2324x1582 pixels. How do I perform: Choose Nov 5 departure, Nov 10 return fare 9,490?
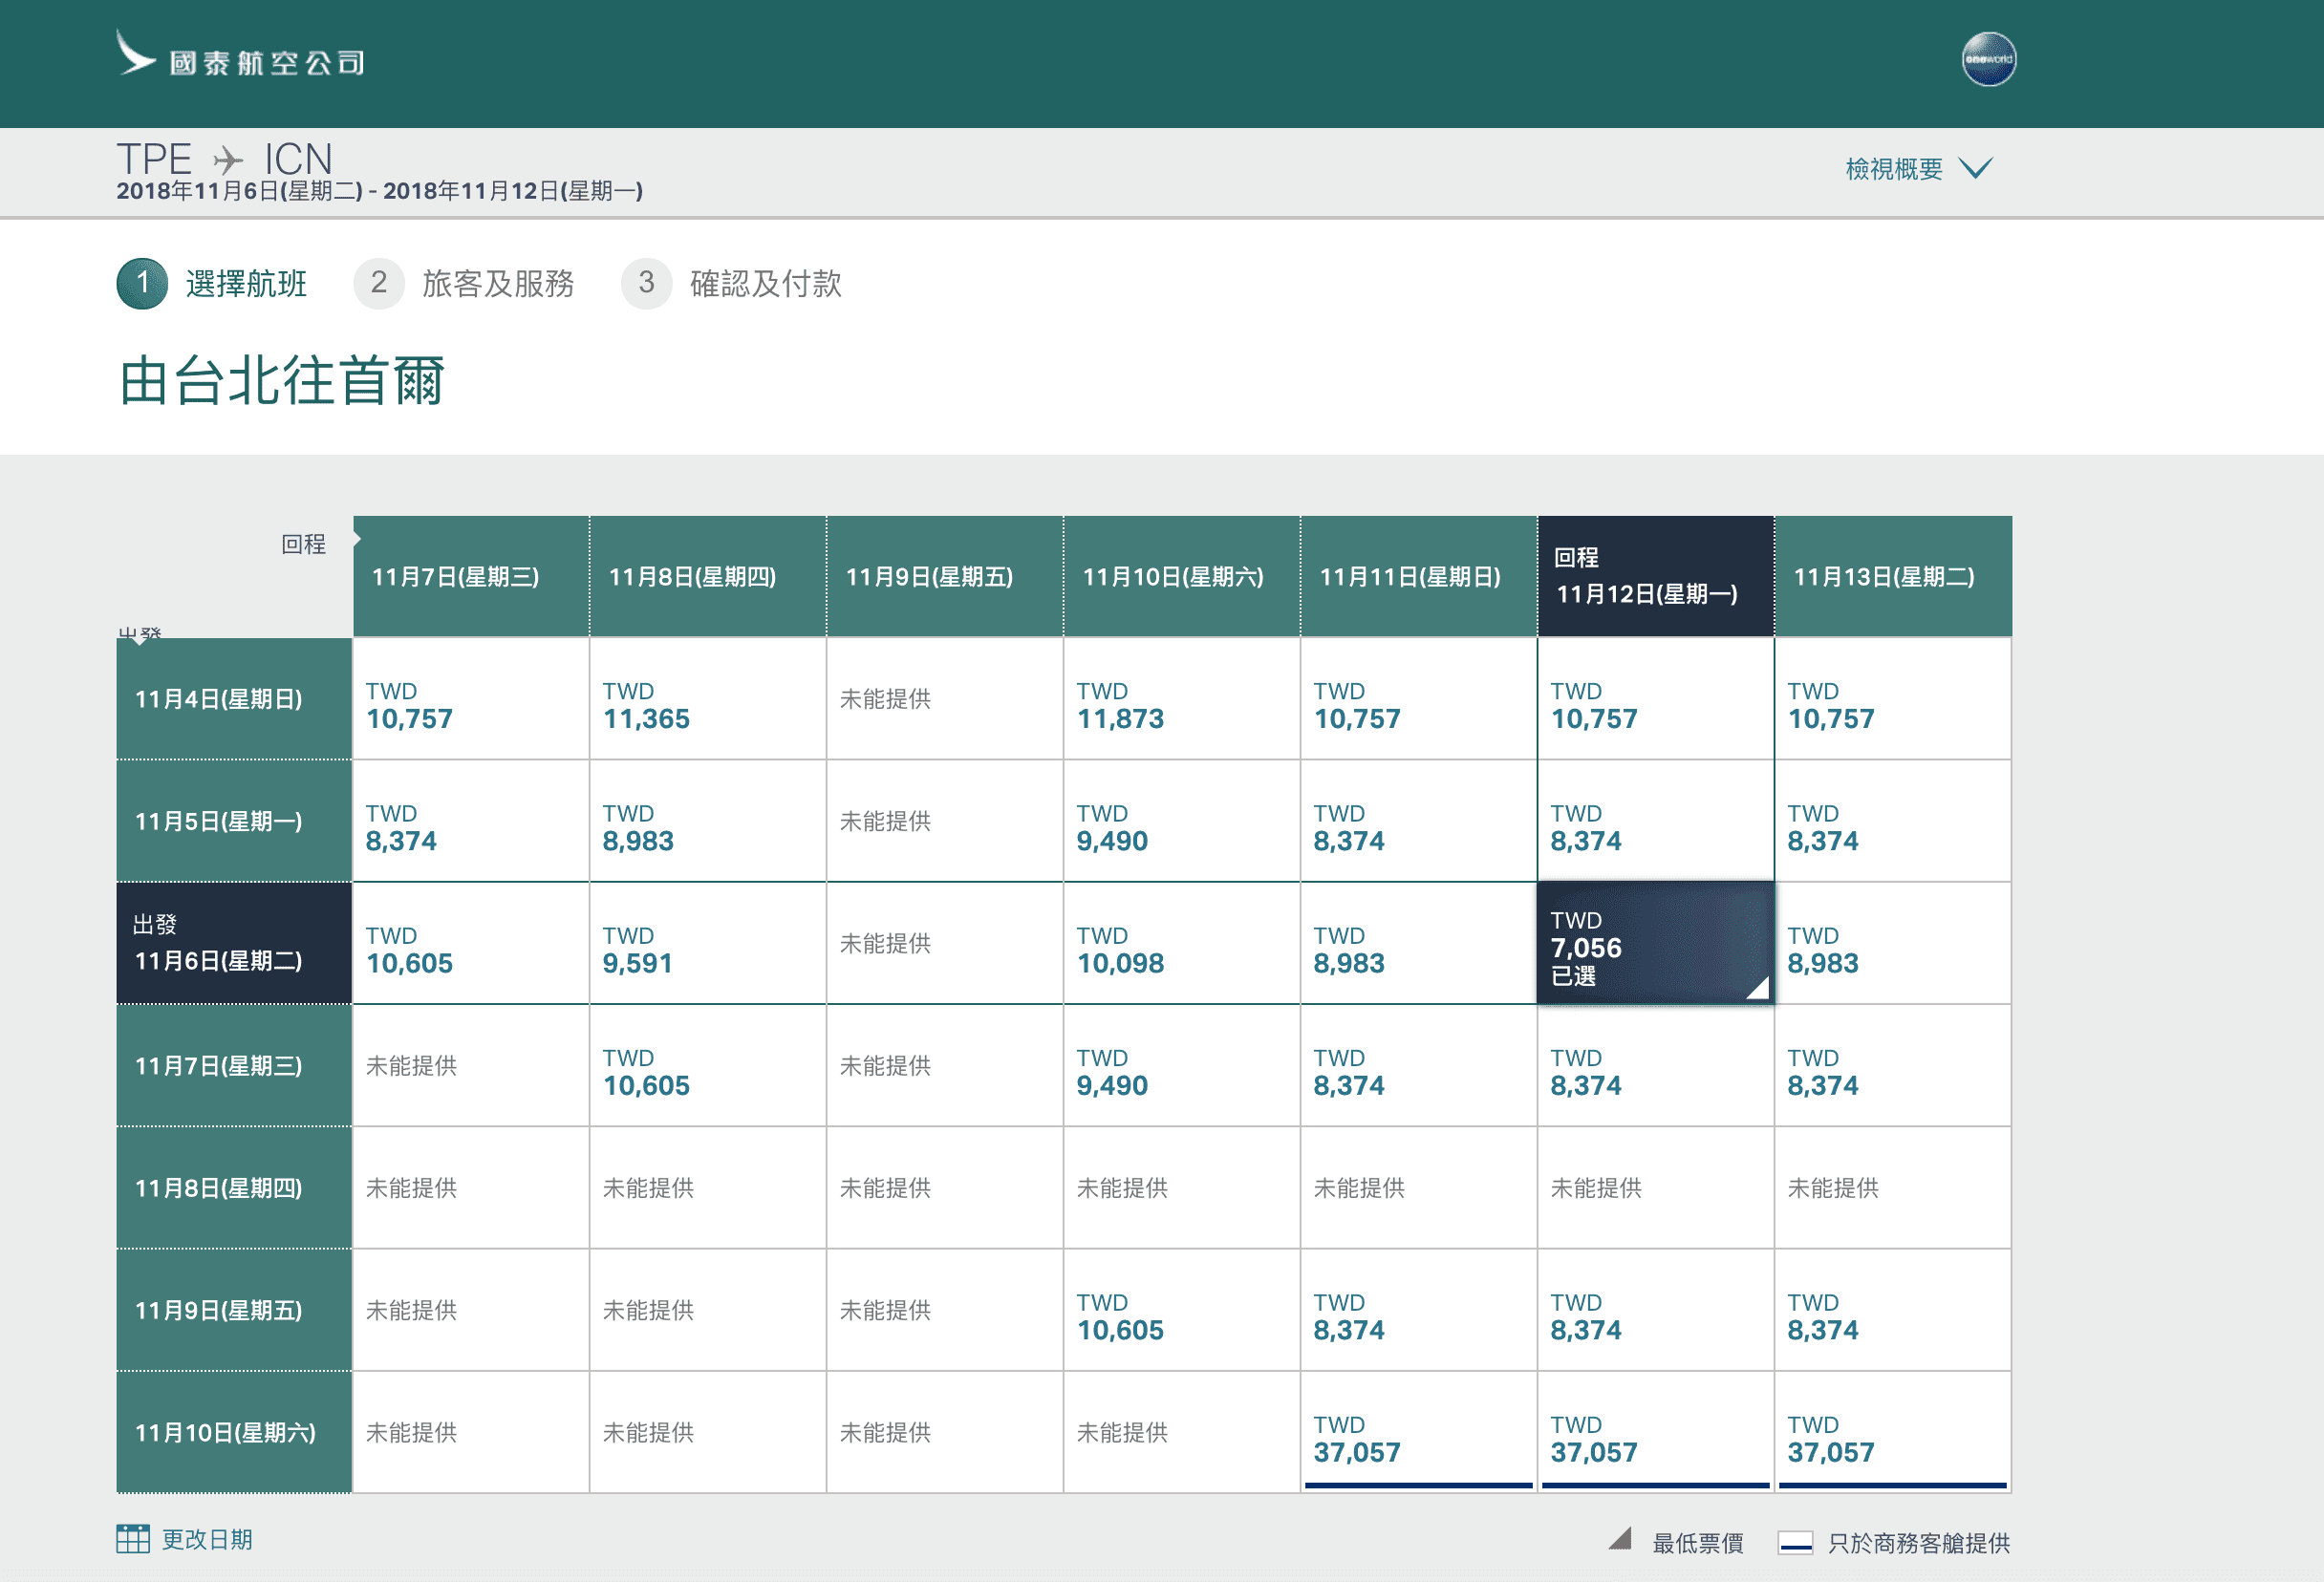[1182, 821]
